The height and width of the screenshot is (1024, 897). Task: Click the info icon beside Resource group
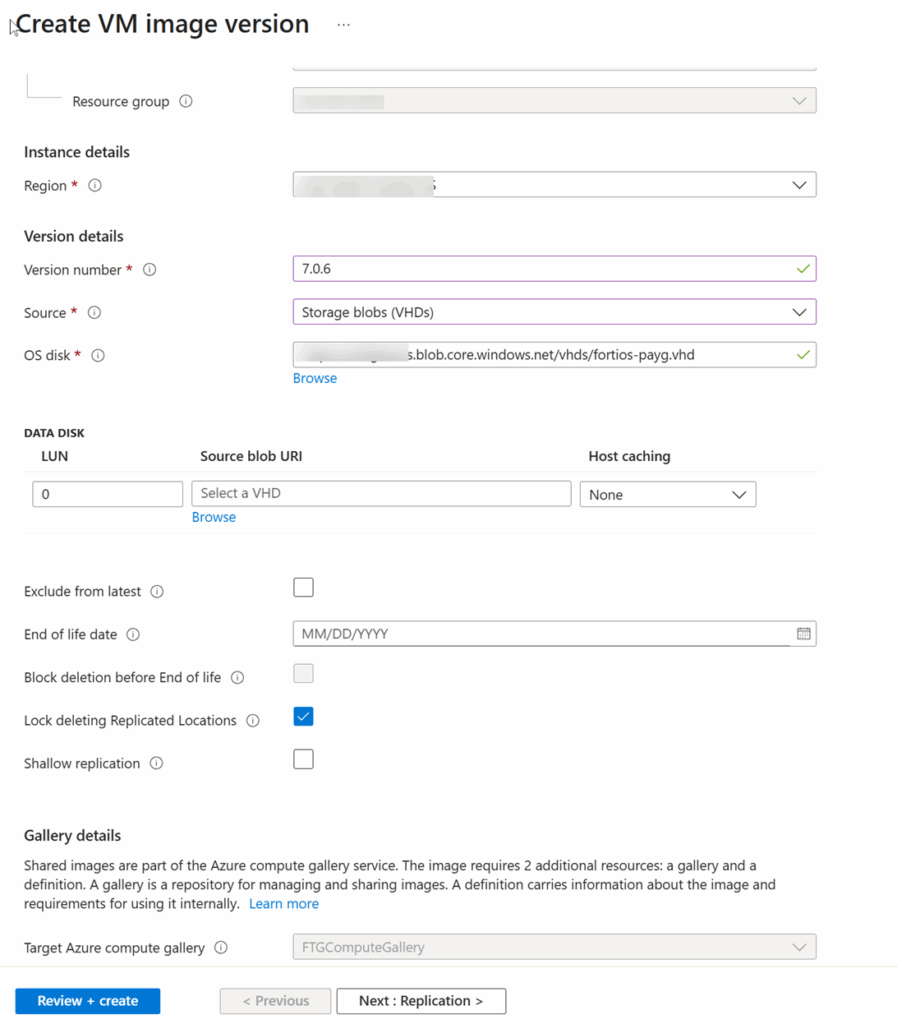coord(186,101)
